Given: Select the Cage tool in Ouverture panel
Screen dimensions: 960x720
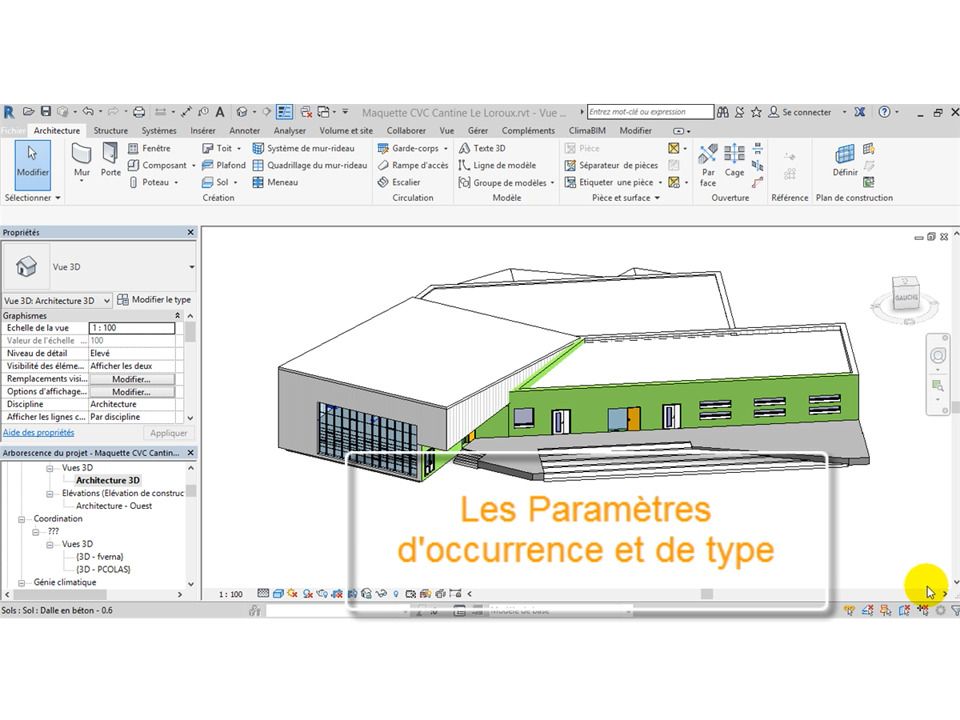Looking at the screenshot, I should click(x=734, y=160).
